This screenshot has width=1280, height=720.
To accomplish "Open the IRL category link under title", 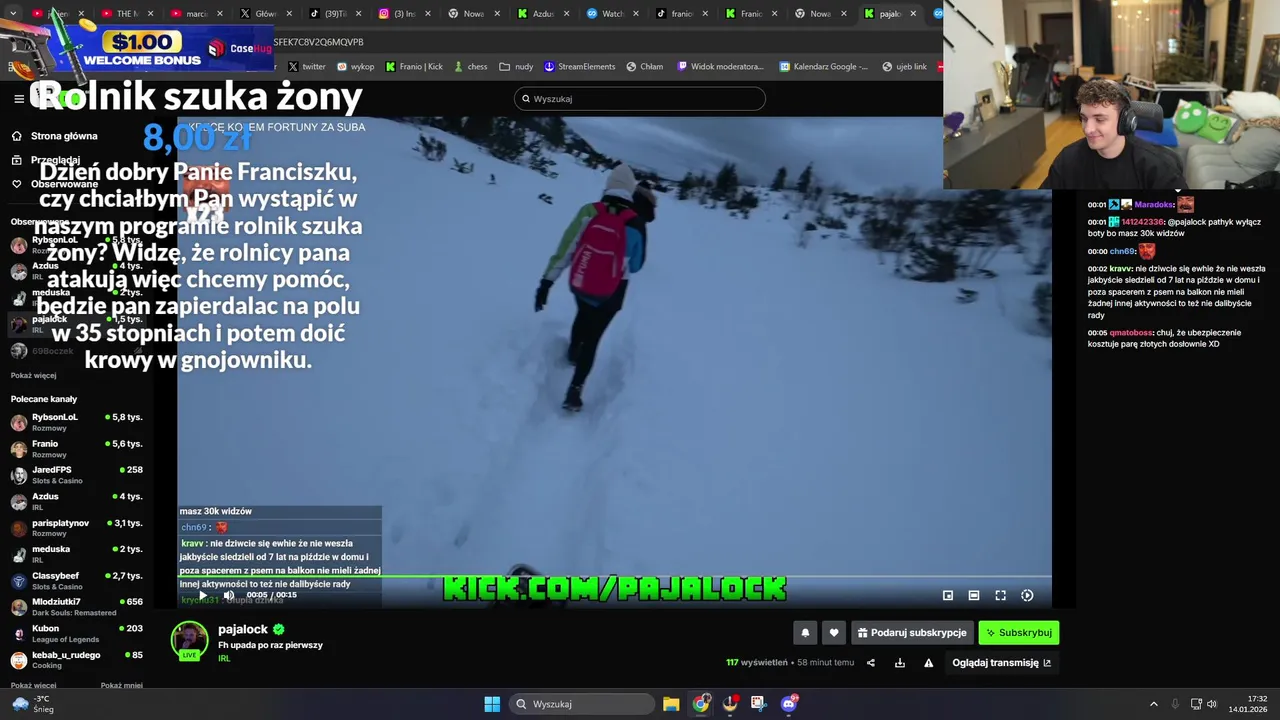I will coord(224,658).
